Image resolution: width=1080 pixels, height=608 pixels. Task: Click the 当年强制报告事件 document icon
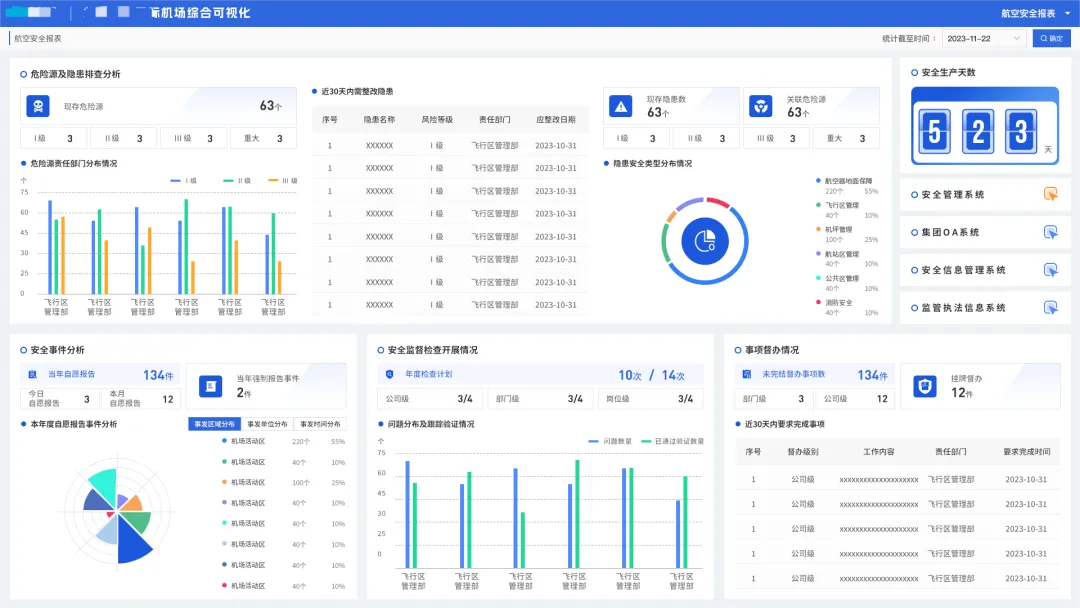tap(210, 386)
